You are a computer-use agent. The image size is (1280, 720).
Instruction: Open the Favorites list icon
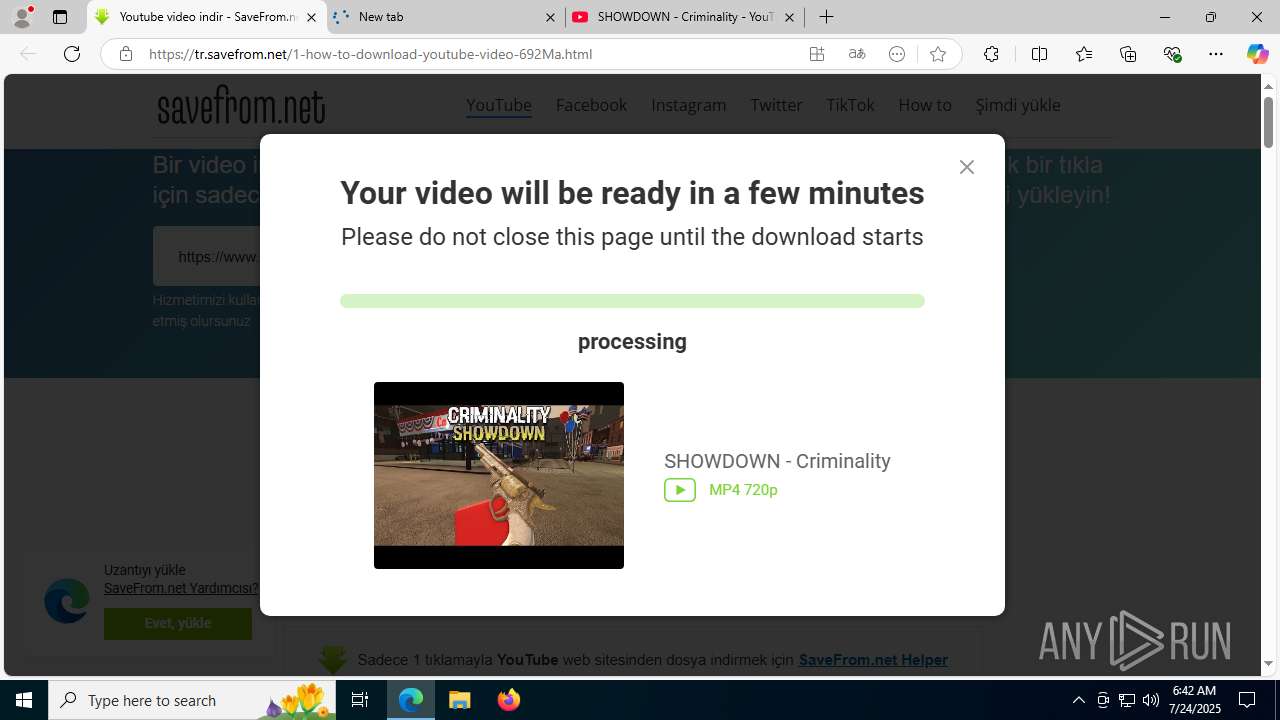[1083, 54]
